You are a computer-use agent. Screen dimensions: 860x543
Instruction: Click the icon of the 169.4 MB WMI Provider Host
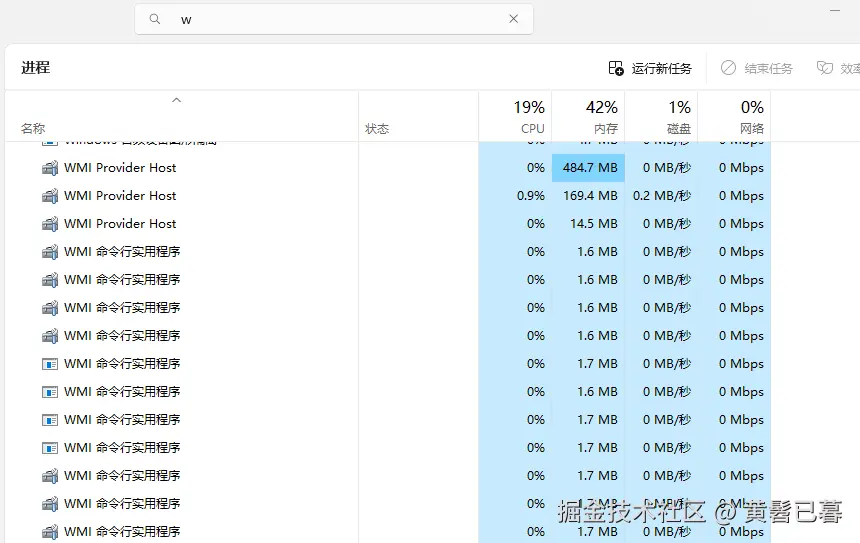[50, 196]
